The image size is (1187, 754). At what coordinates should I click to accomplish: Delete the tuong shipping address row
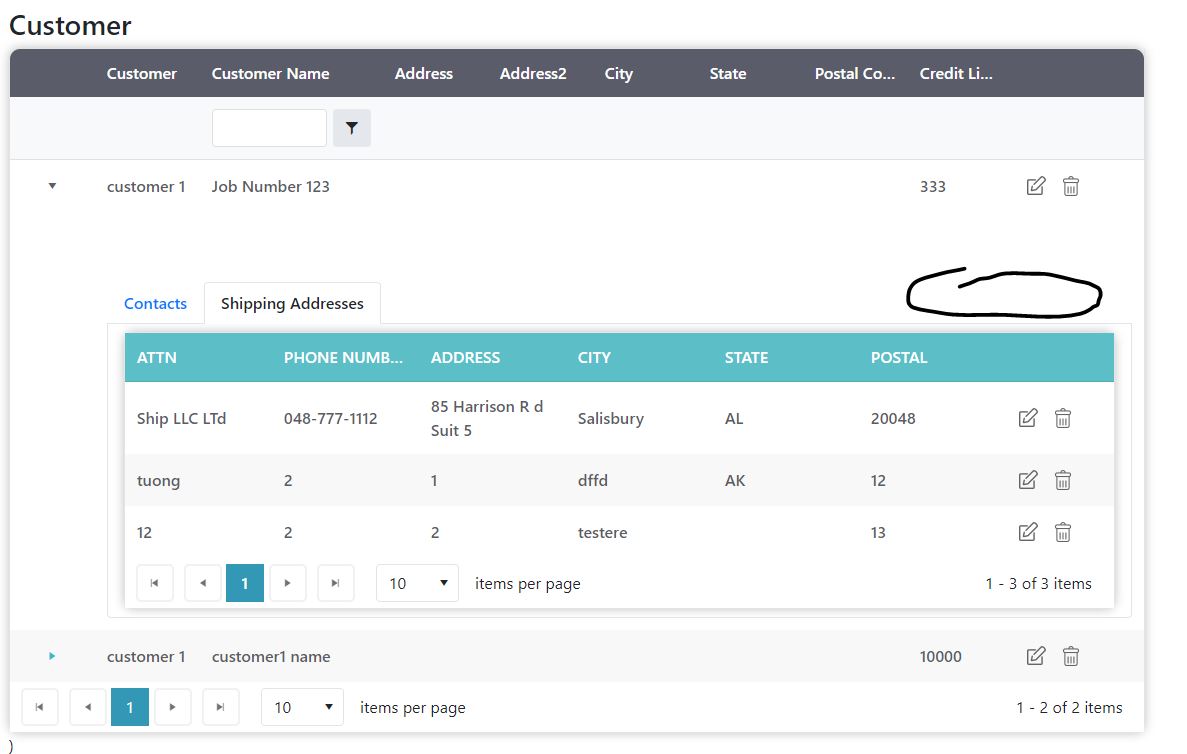pyautogui.click(x=1063, y=480)
